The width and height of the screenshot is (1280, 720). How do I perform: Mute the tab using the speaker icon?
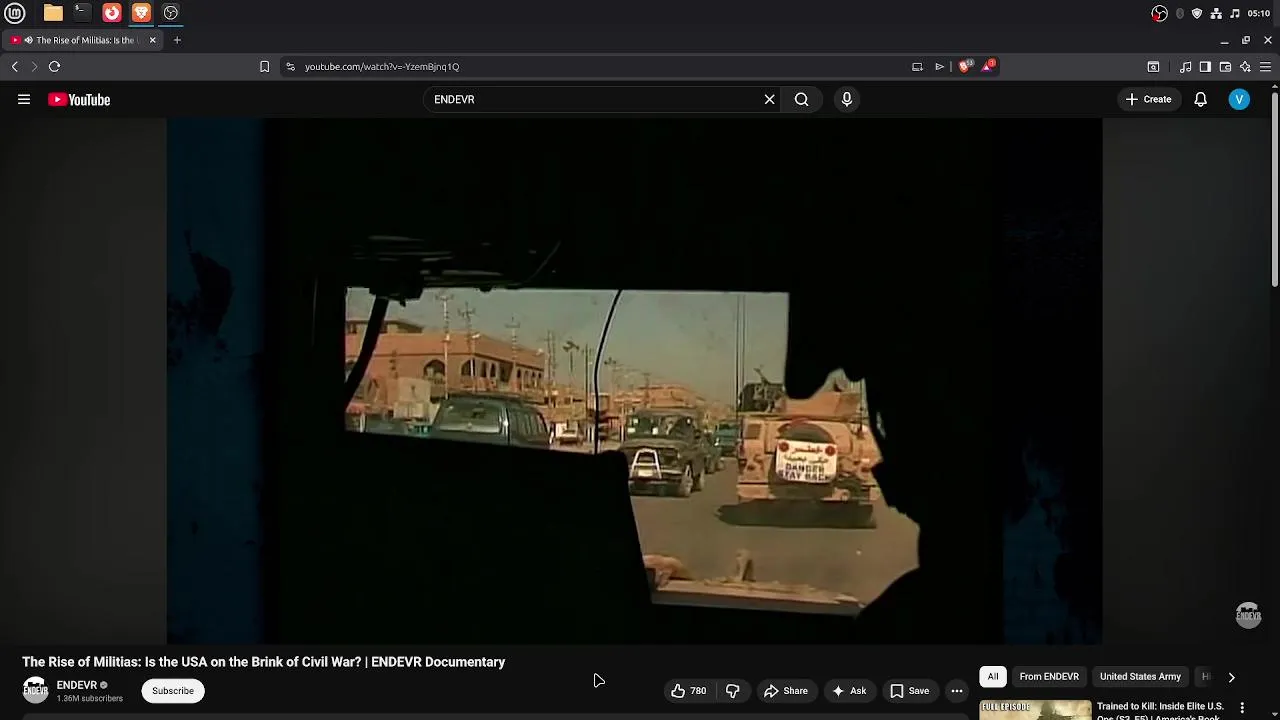[28, 40]
